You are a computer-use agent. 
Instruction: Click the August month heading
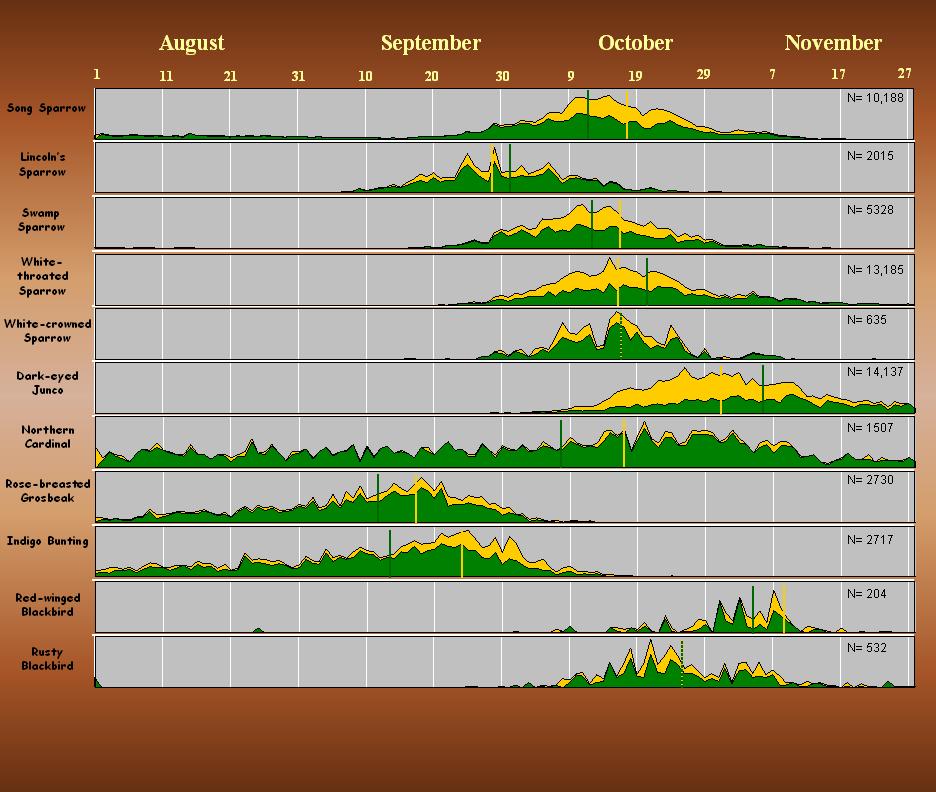point(191,43)
